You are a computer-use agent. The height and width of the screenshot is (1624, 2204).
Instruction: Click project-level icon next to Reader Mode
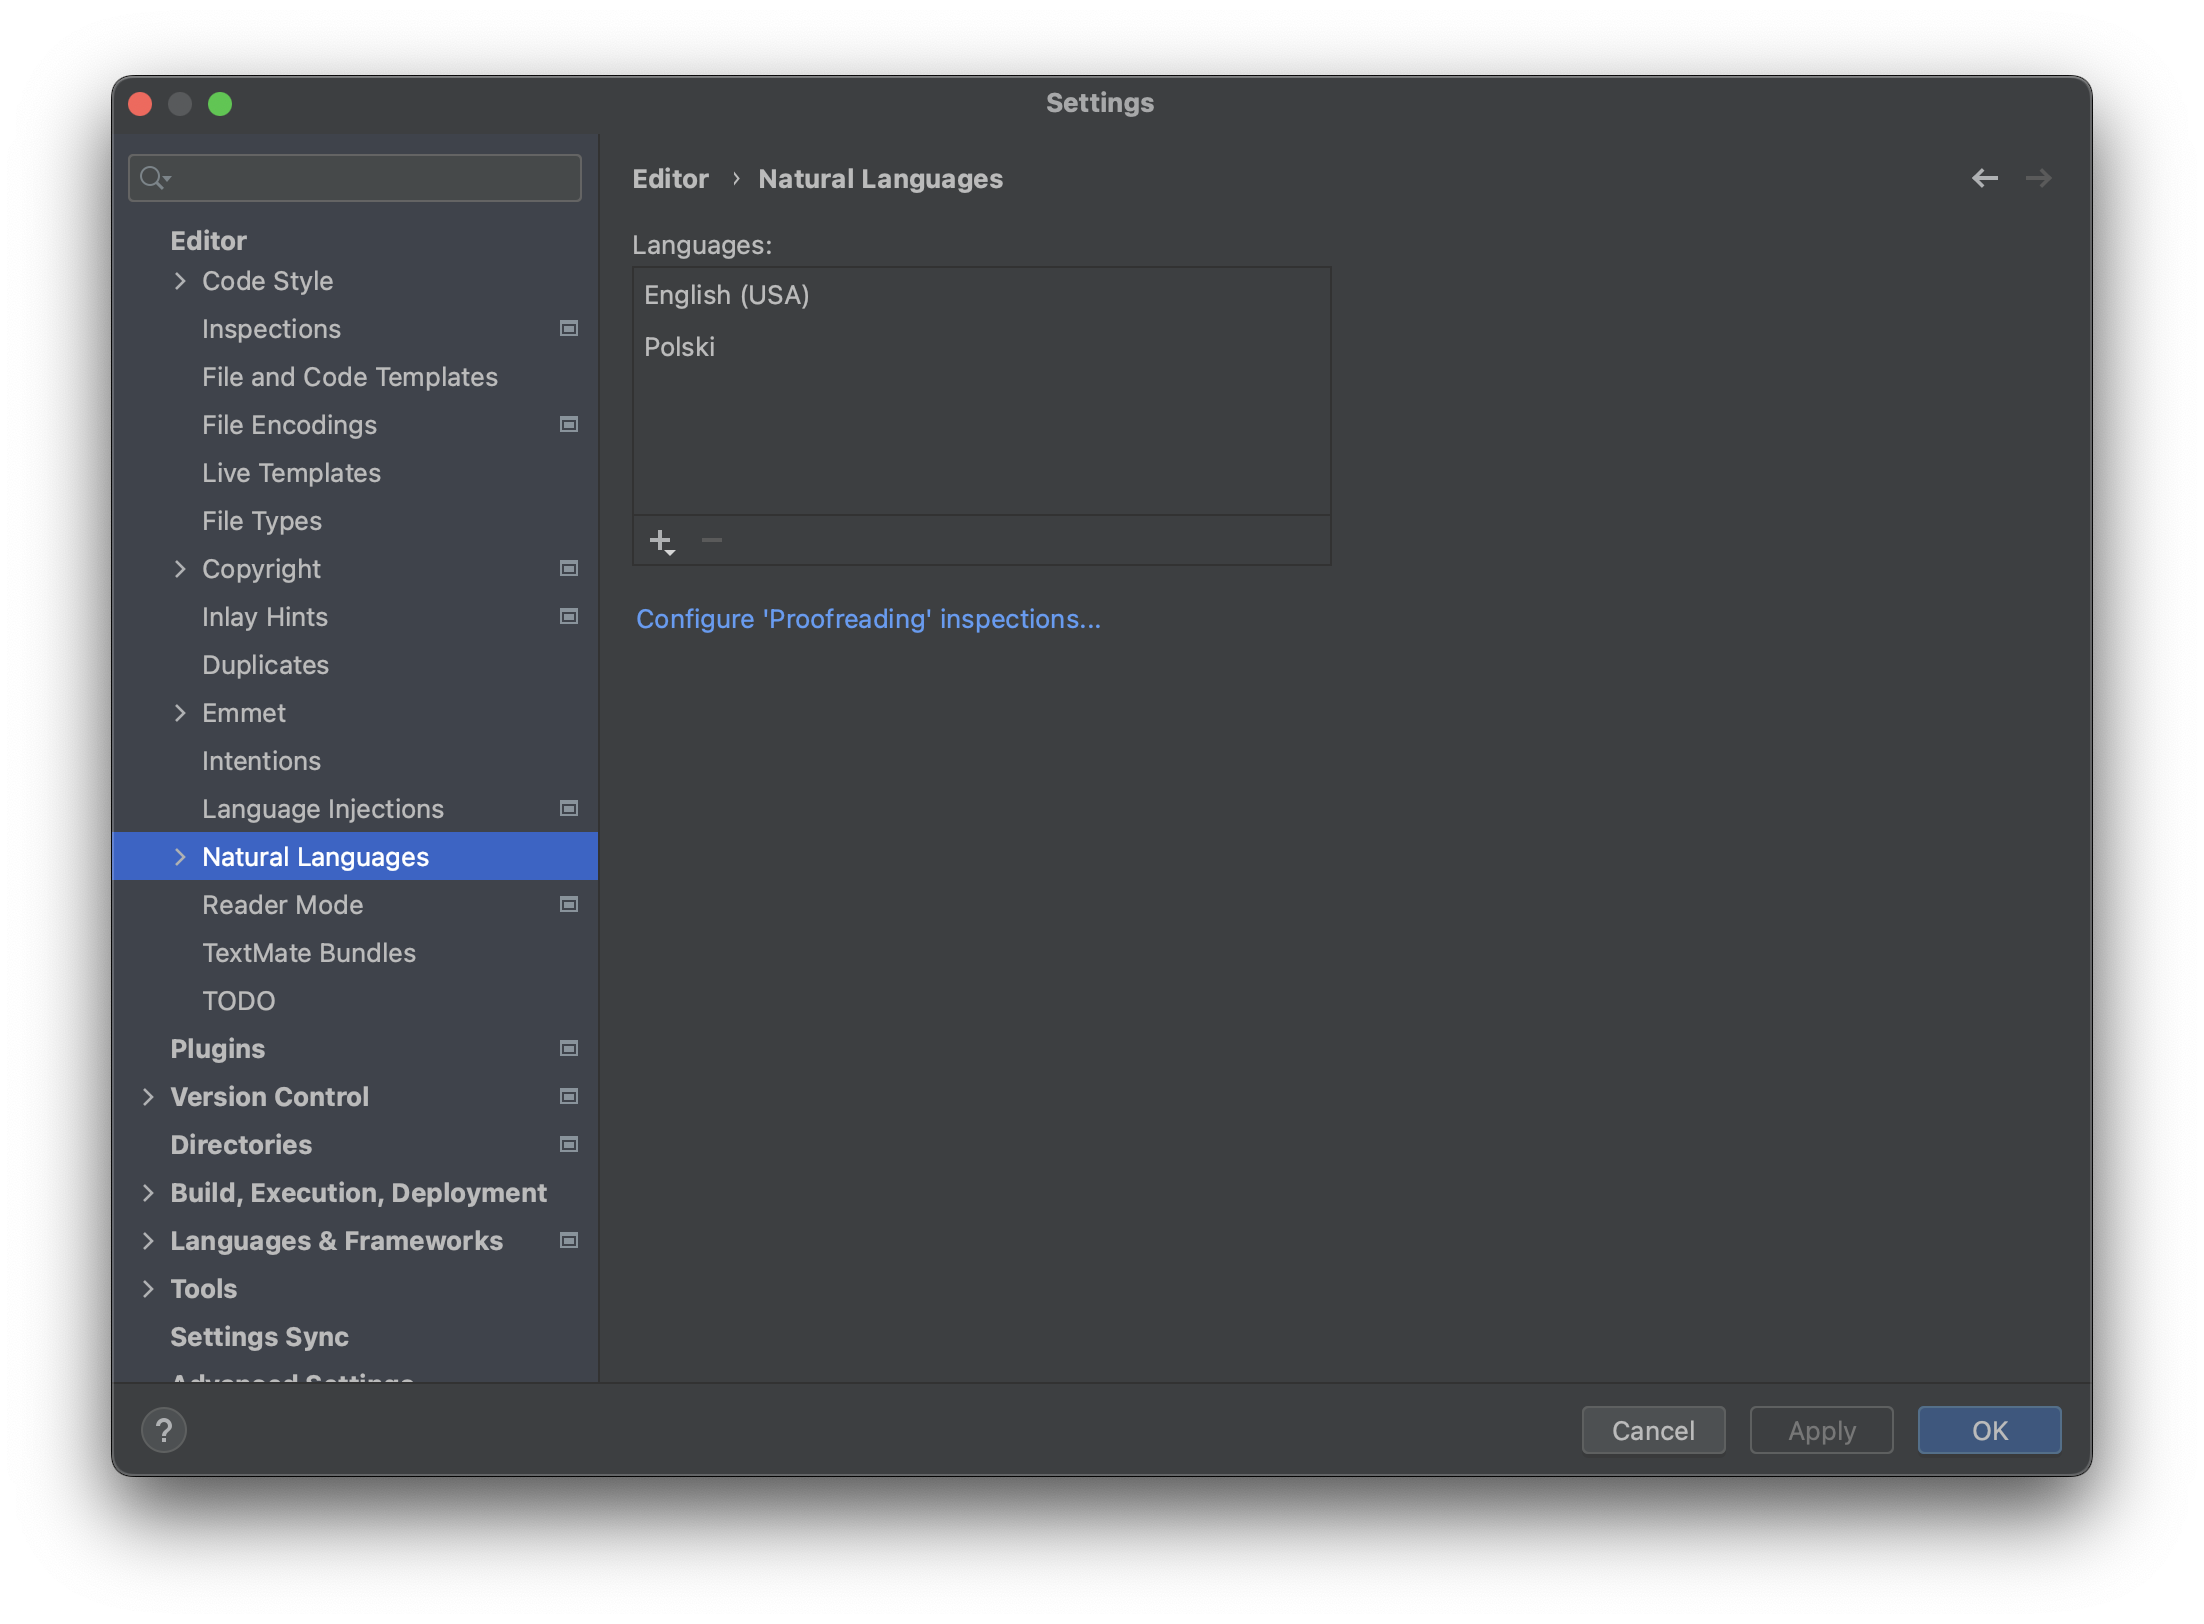[569, 905]
